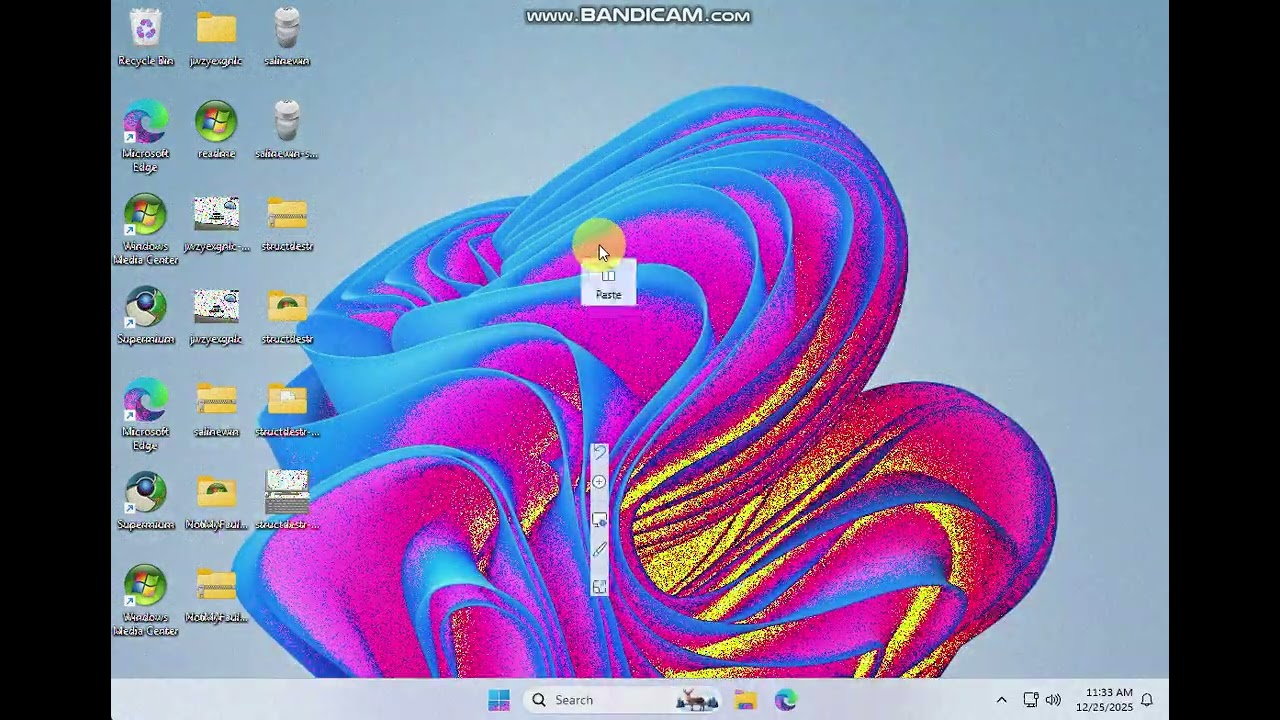Select the salinewin zipped folder
Image resolution: width=1280 pixels, height=720 pixels.
pos(216,409)
